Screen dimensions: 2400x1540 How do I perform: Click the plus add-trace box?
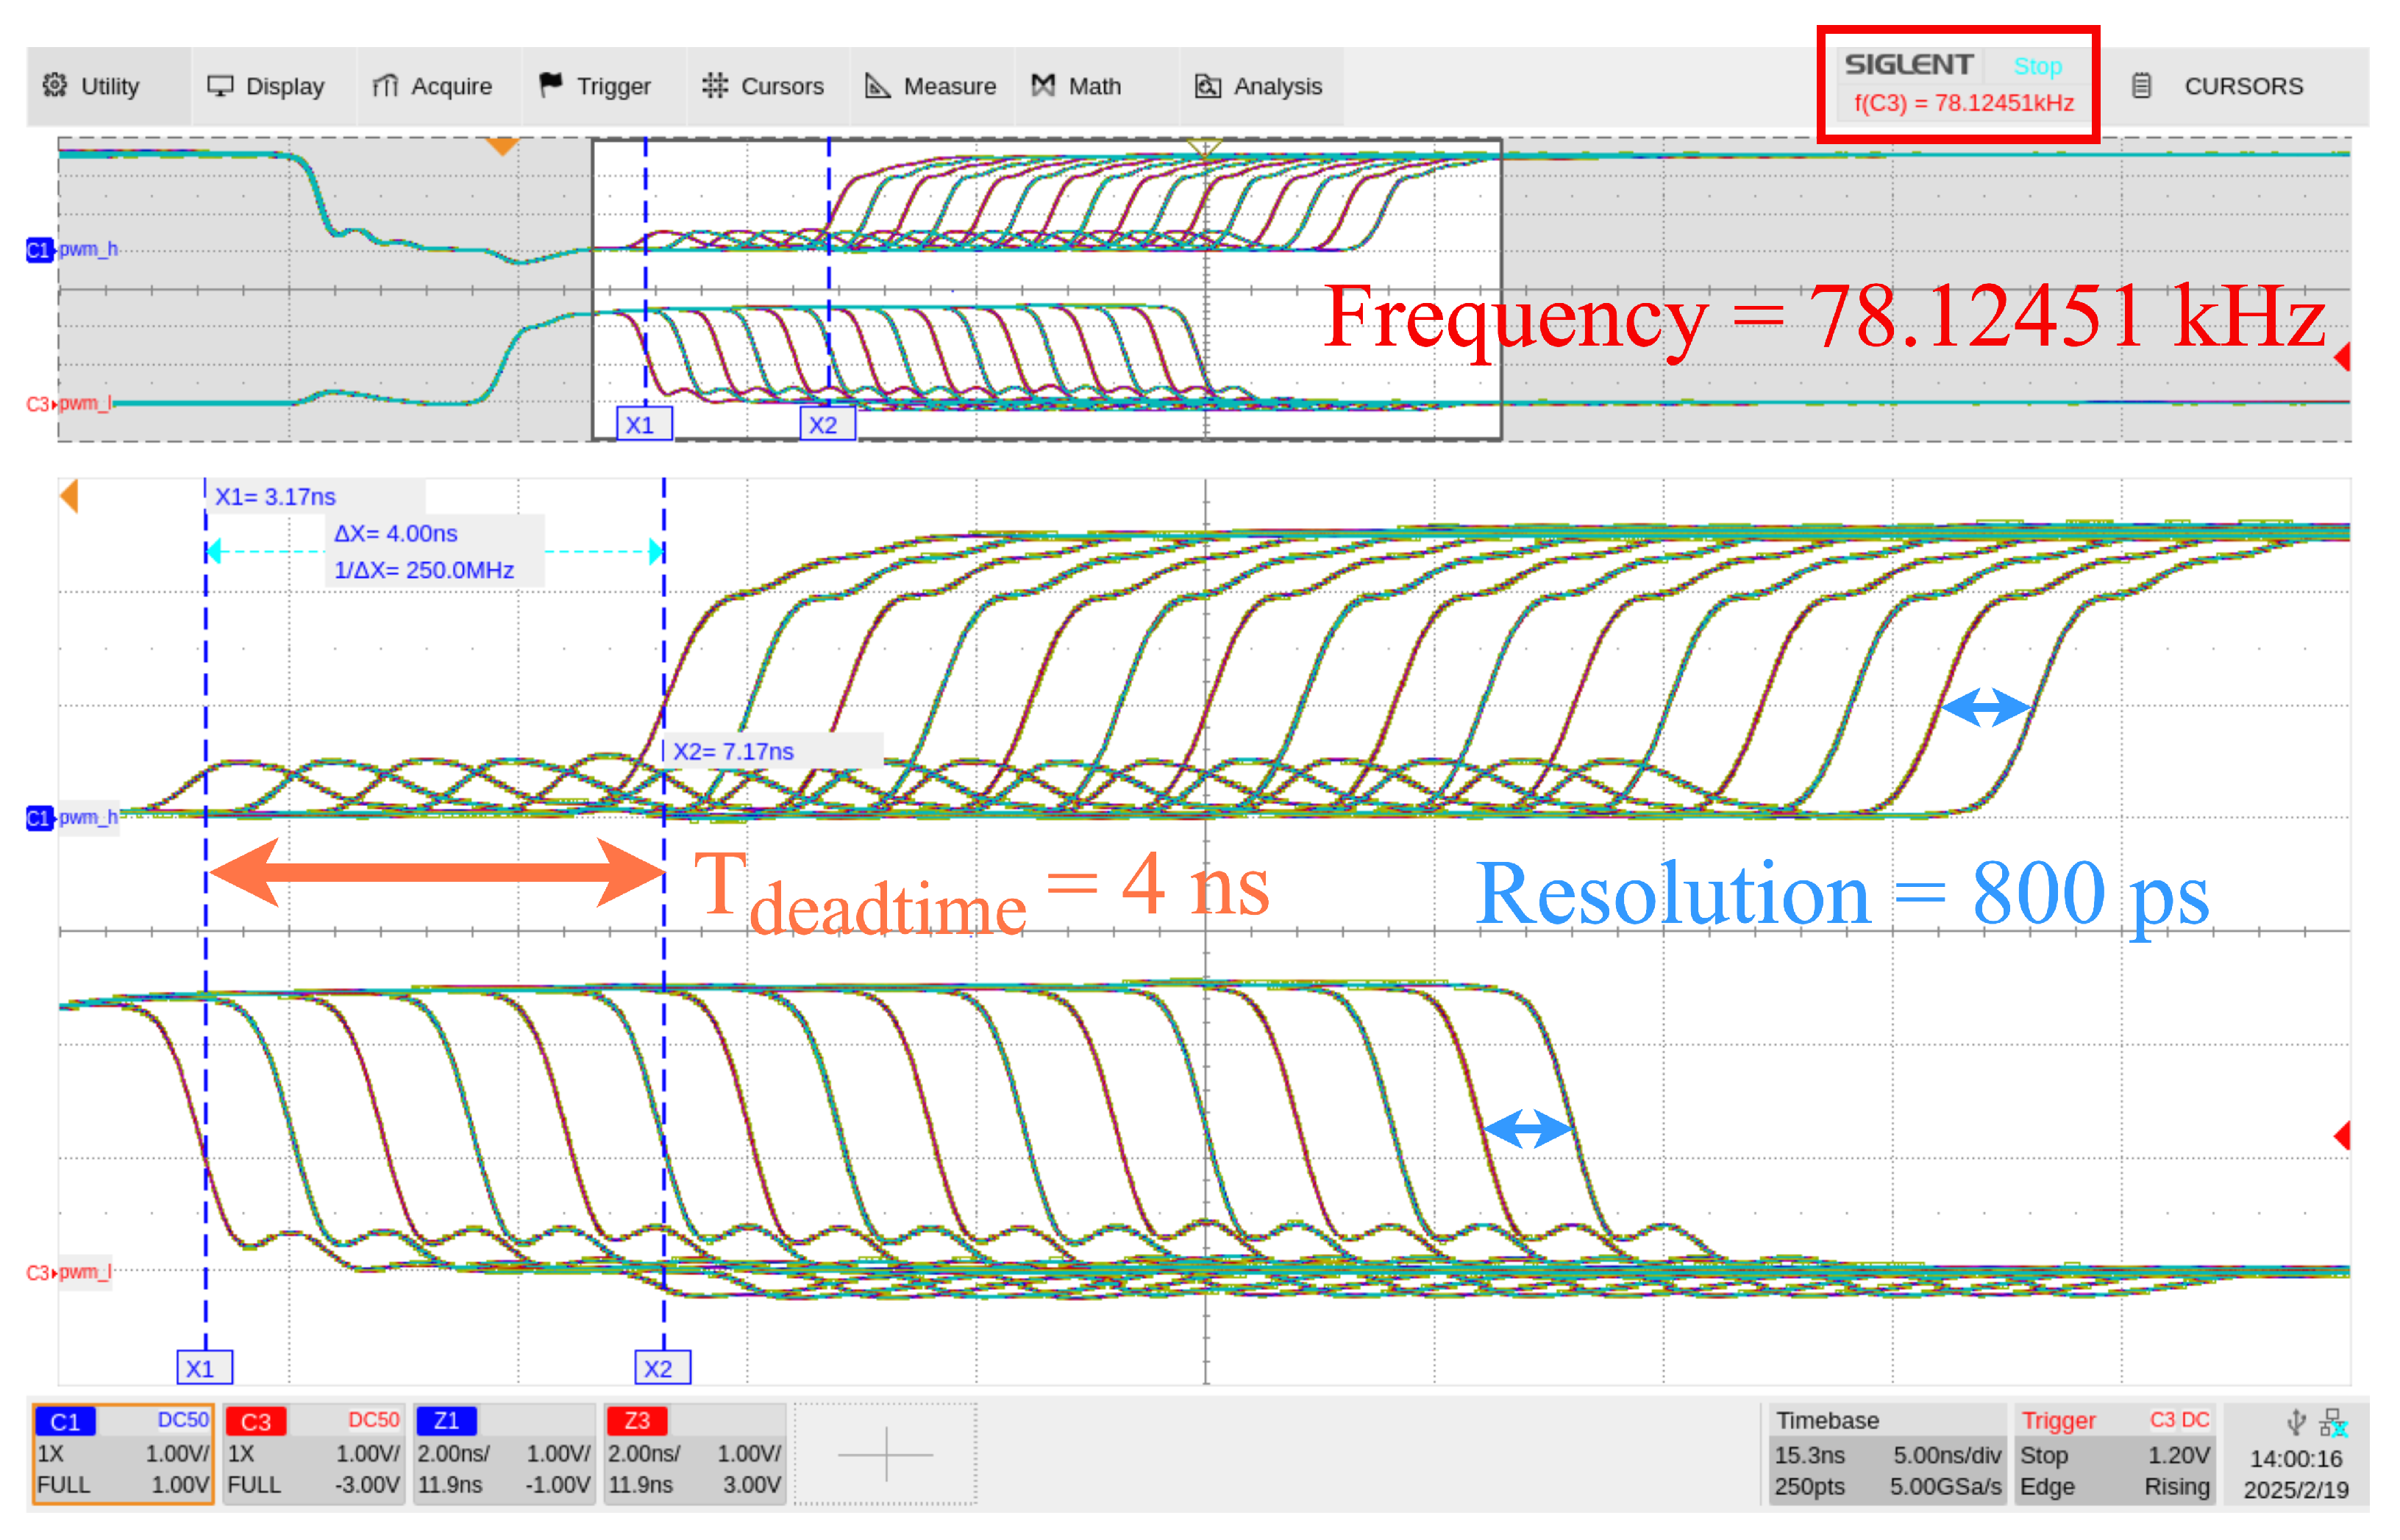point(885,1453)
